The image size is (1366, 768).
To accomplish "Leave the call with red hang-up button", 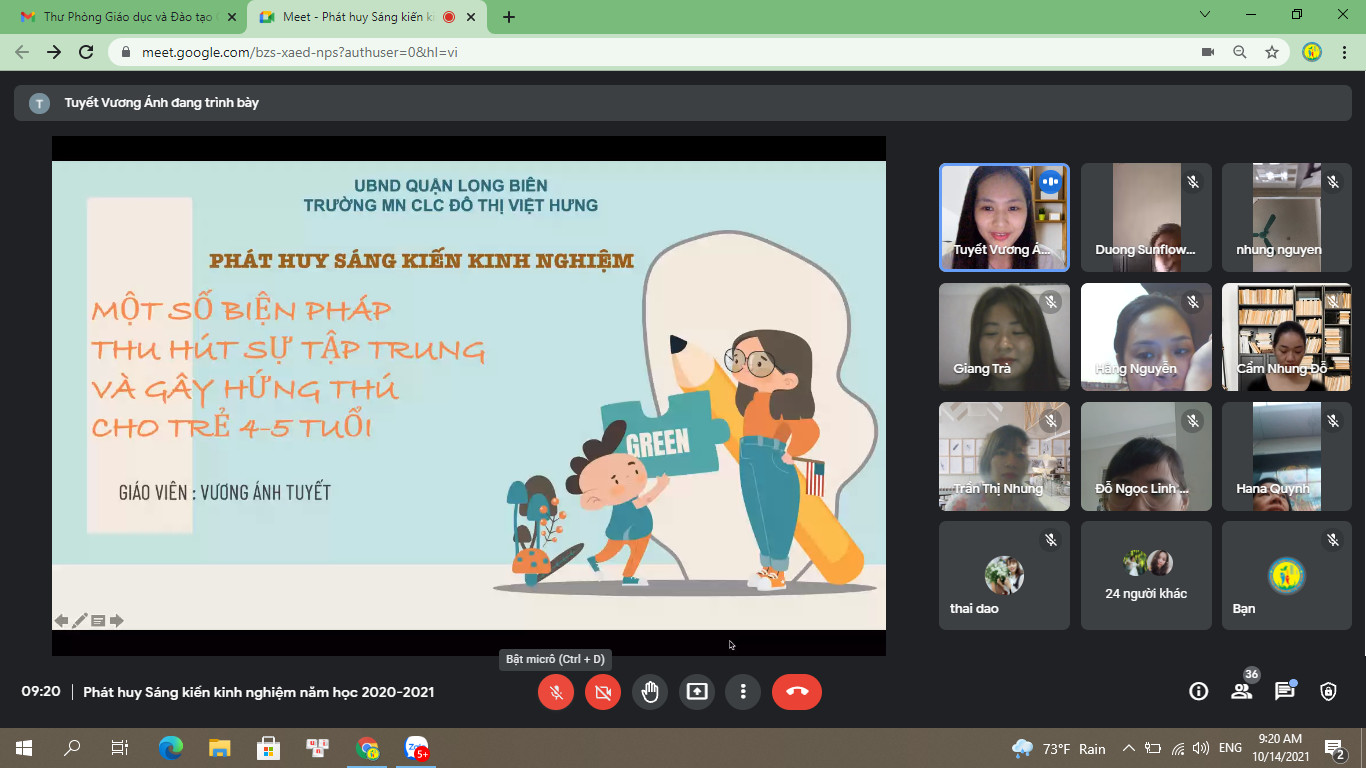I will tap(796, 692).
